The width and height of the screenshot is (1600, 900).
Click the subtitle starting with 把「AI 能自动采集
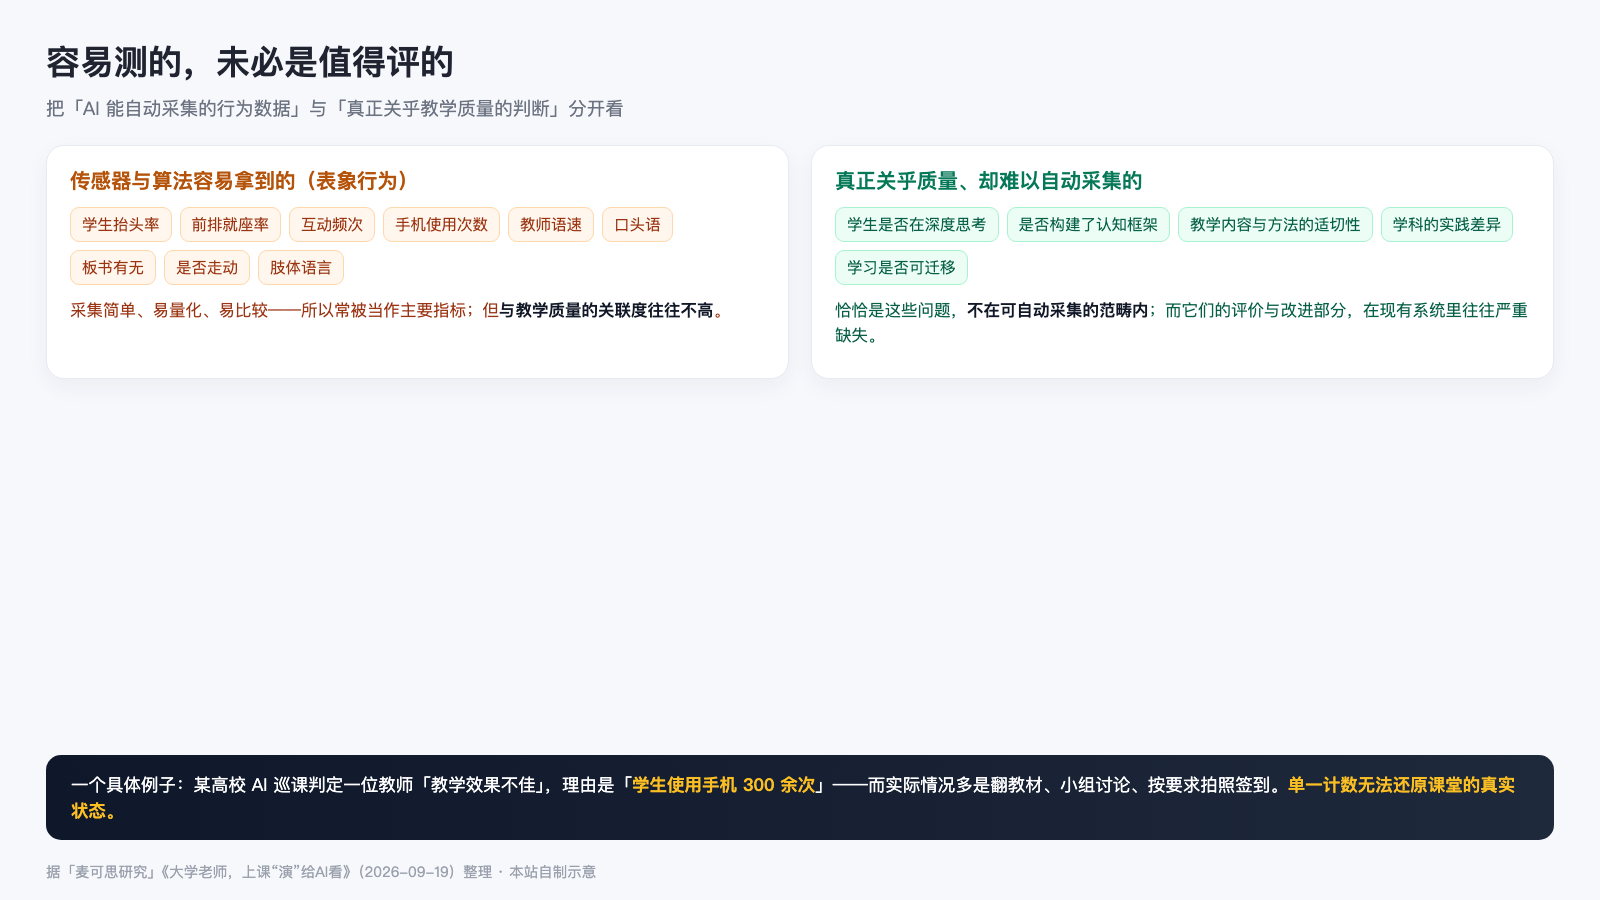[x=335, y=109]
